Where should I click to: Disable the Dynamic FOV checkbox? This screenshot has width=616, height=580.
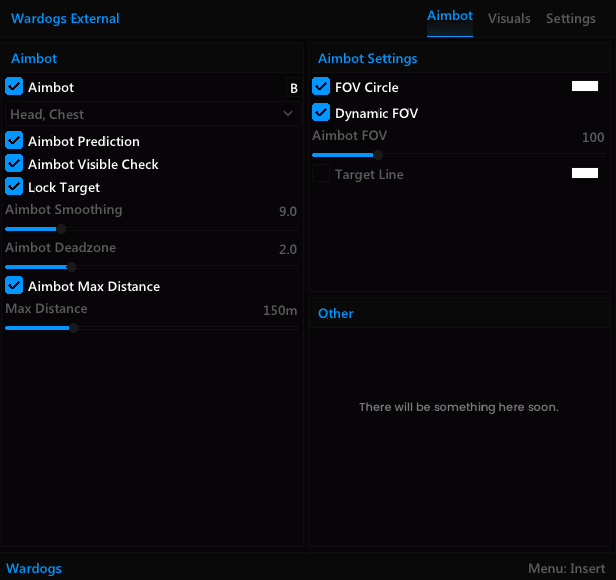tap(321, 113)
